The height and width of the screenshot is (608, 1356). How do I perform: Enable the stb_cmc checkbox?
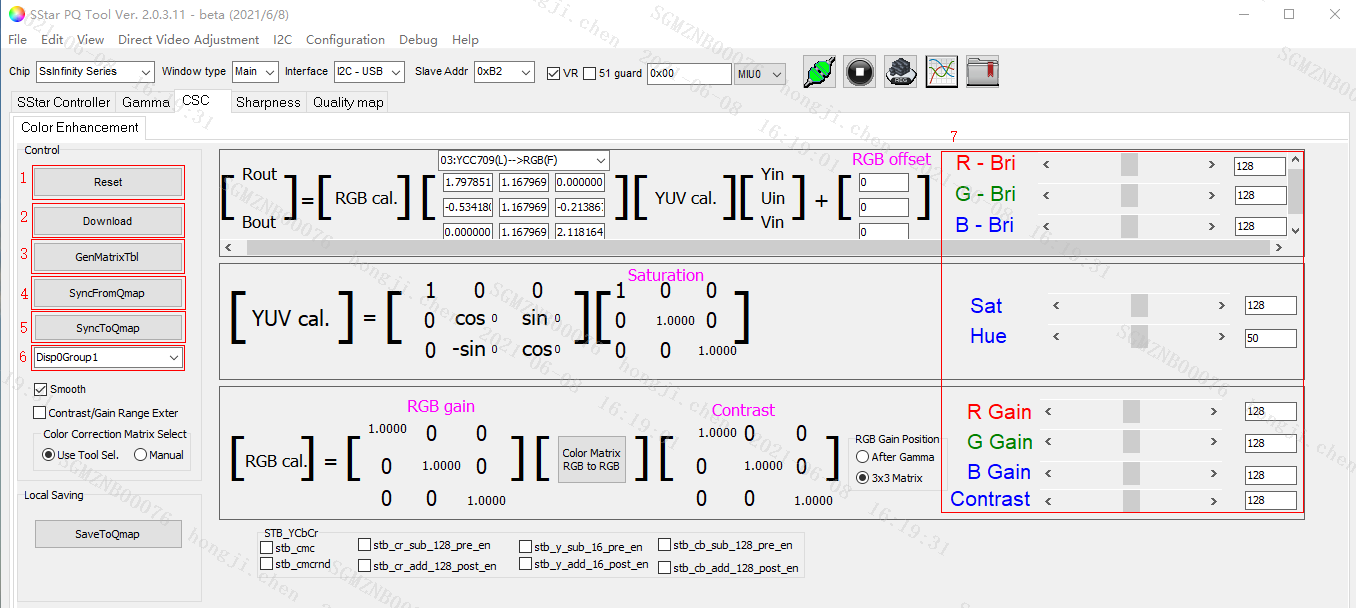[x=266, y=548]
